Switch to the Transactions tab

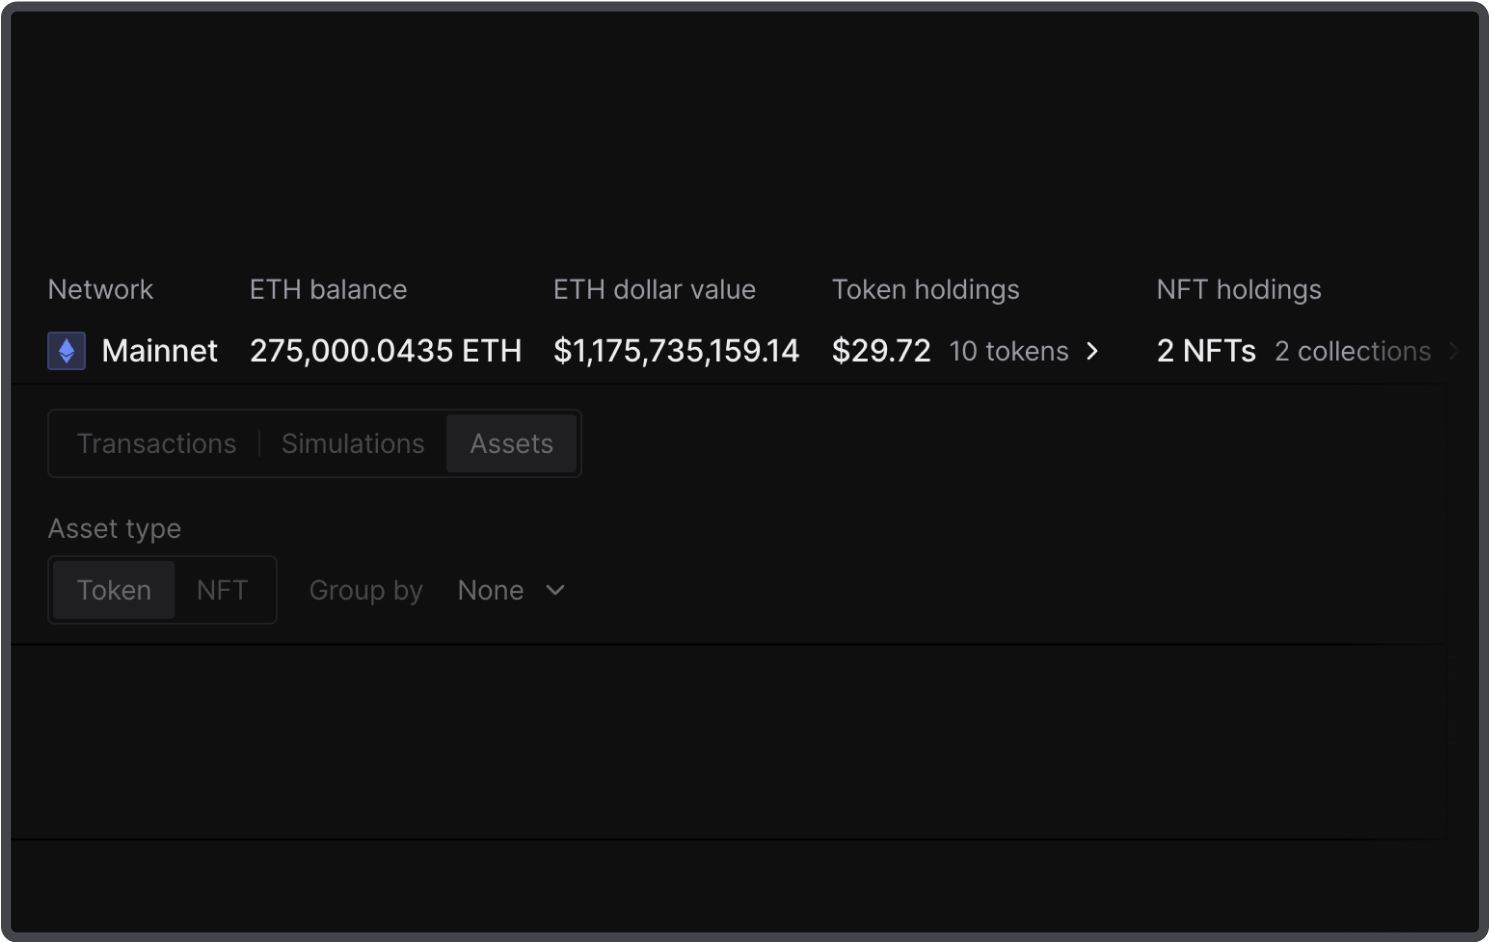[x=157, y=444]
